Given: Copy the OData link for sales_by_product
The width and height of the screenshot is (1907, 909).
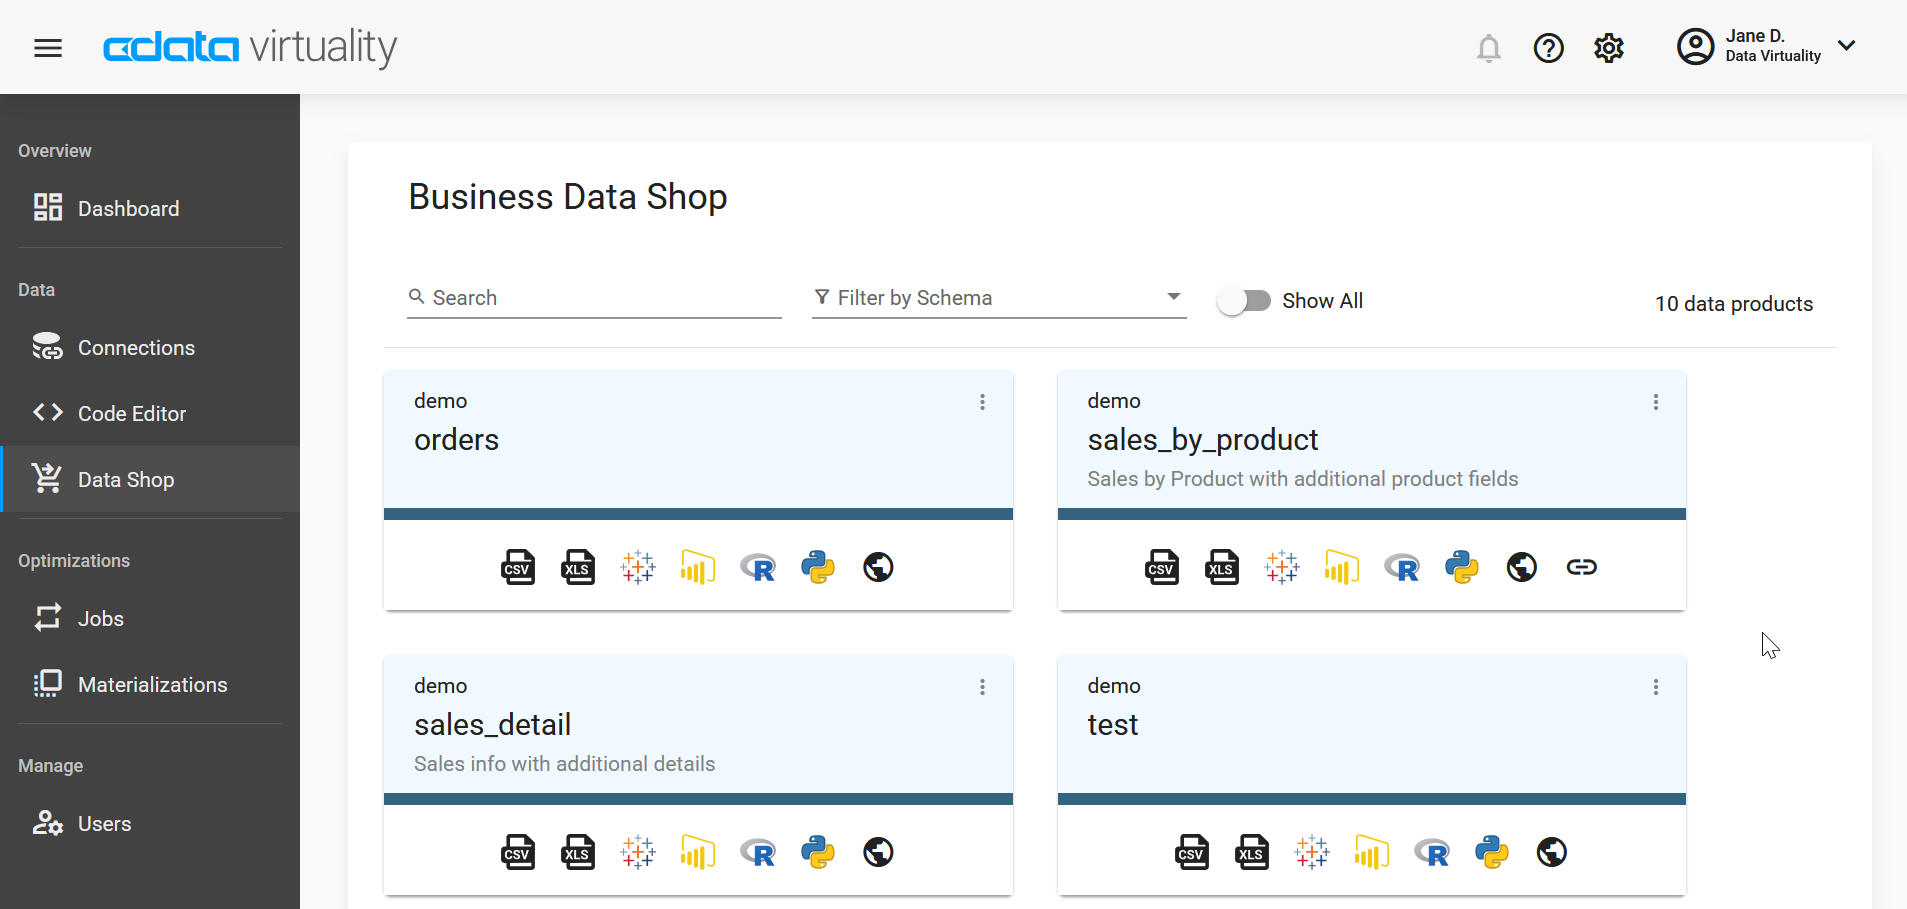Looking at the screenshot, I should 1581,567.
